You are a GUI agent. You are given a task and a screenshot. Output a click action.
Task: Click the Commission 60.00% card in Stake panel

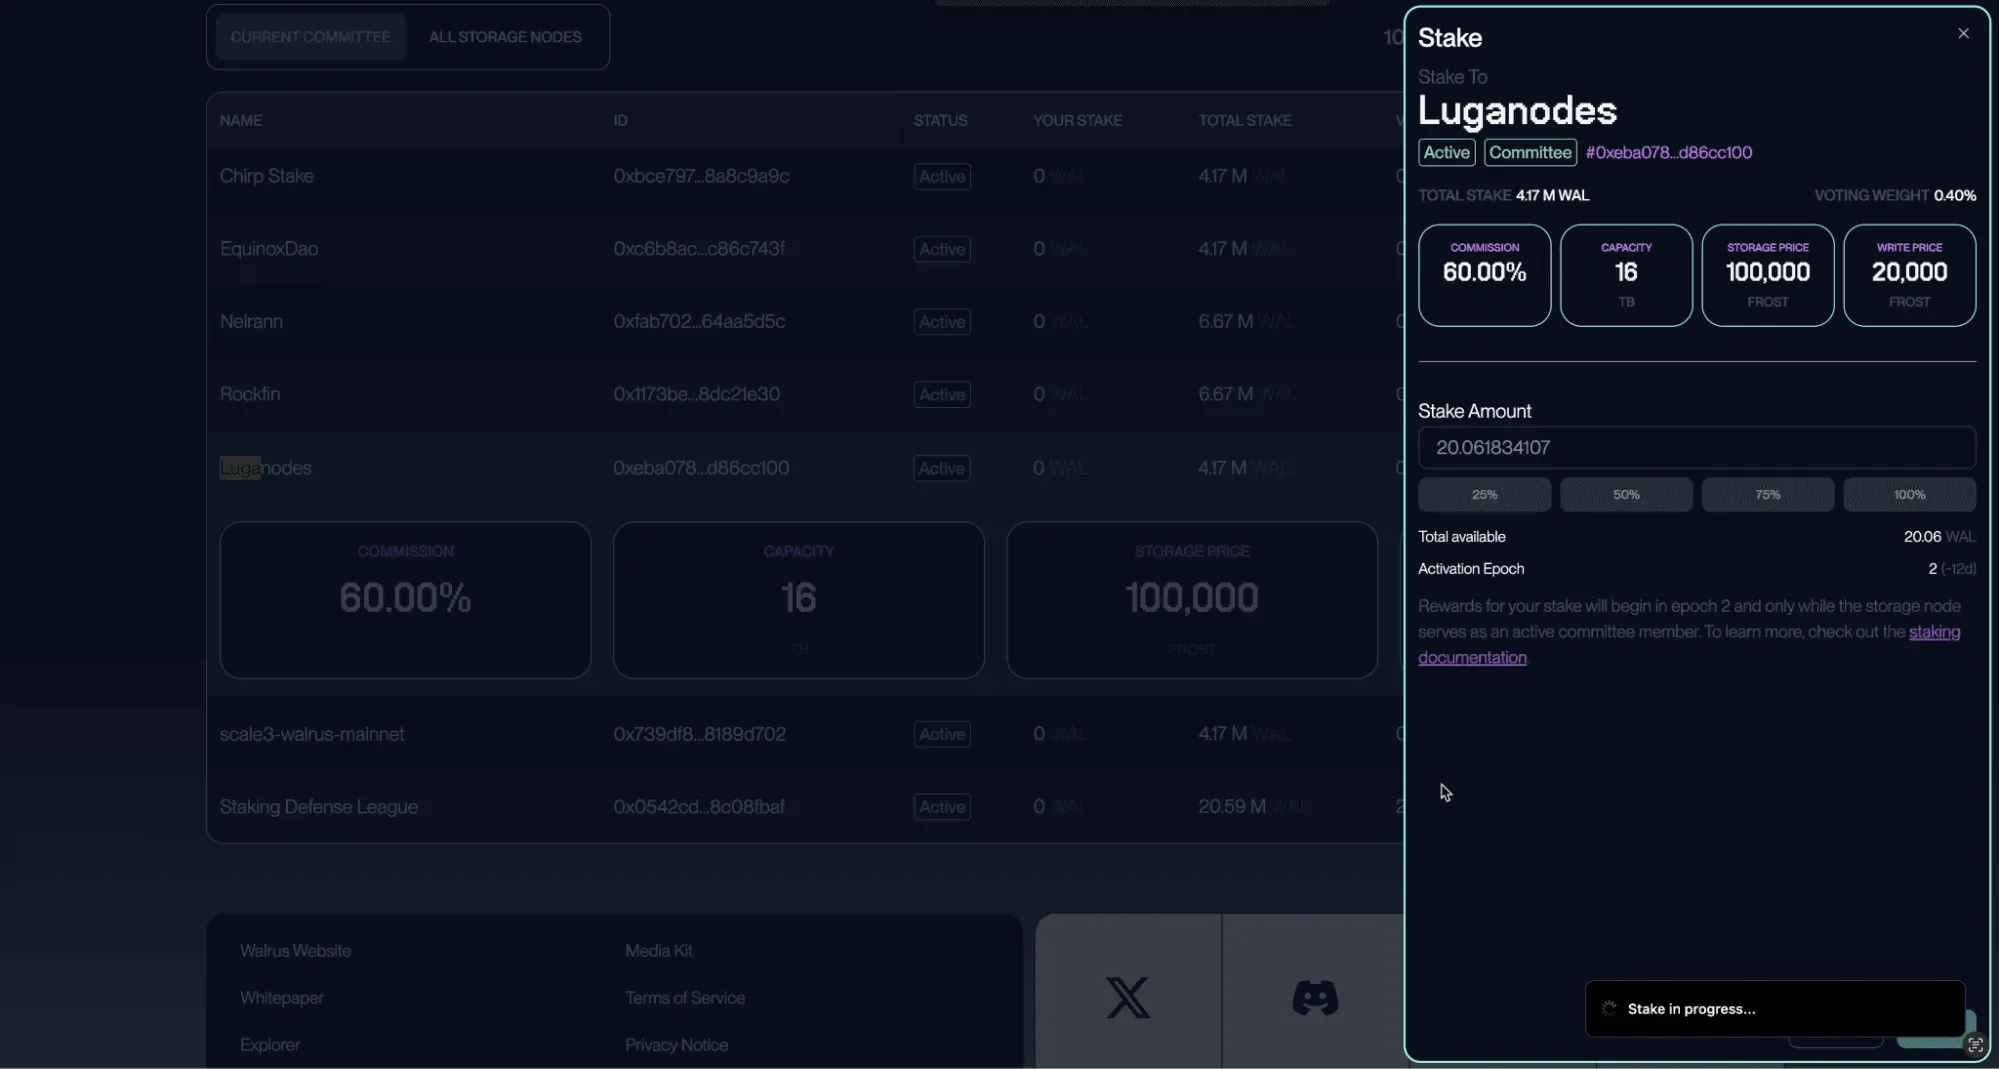[1484, 275]
